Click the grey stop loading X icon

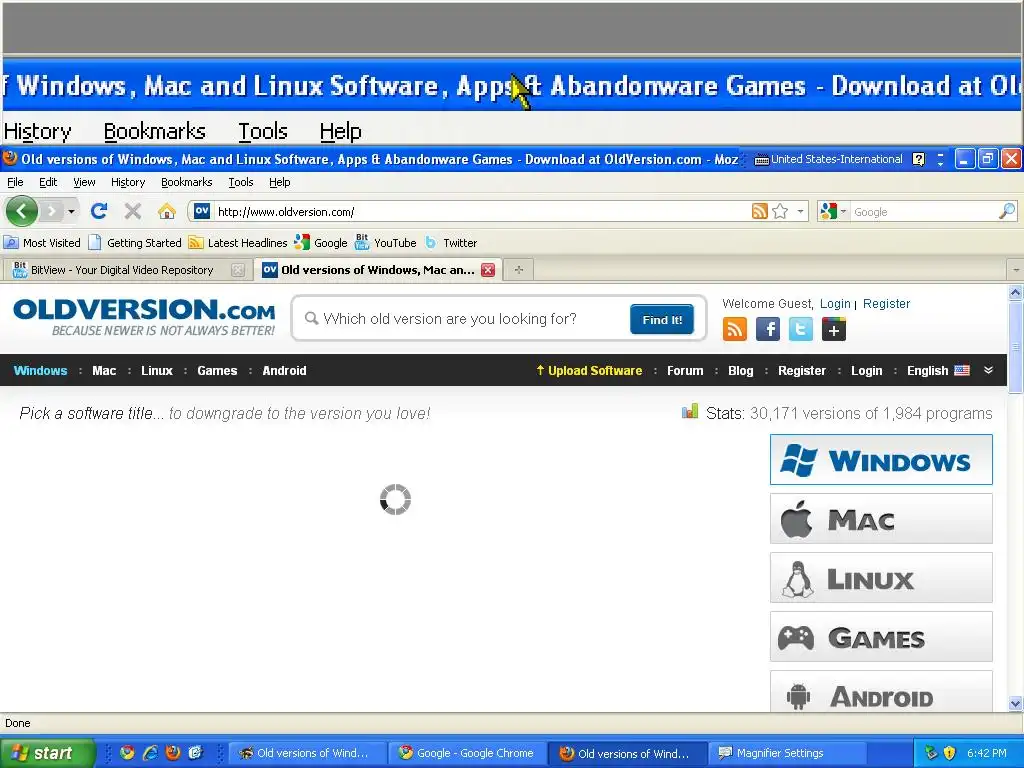133,211
